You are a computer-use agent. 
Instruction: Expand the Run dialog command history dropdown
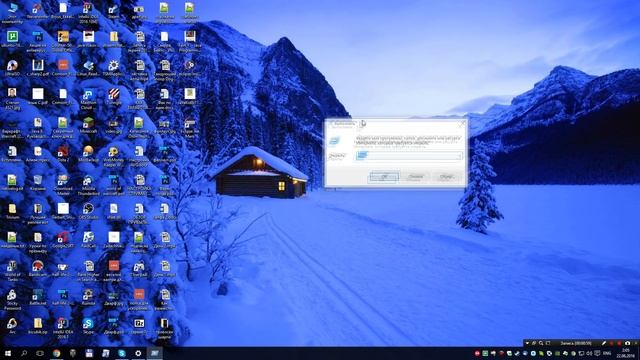(x=459, y=156)
